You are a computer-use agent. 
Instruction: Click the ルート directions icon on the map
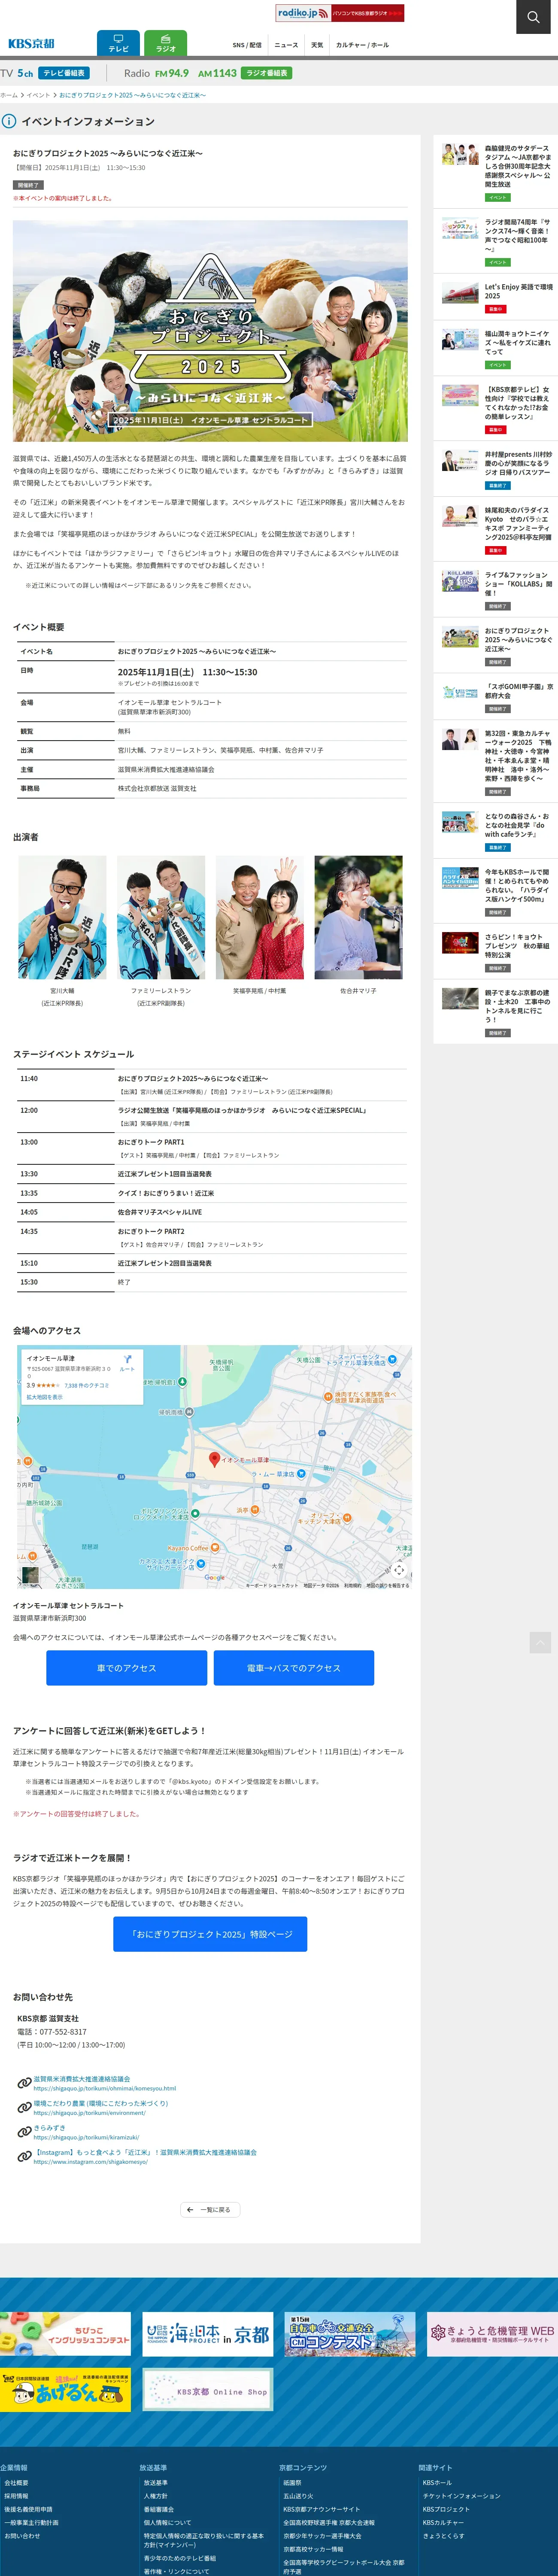coord(127,1362)
